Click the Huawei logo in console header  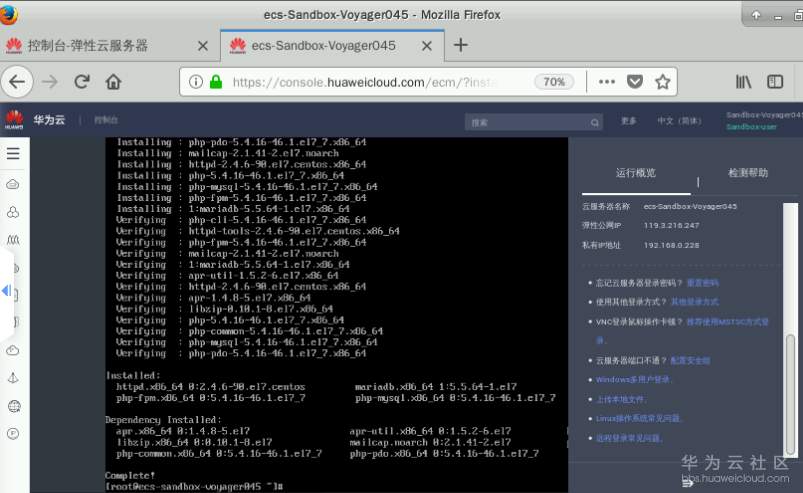tap(14, 120)
